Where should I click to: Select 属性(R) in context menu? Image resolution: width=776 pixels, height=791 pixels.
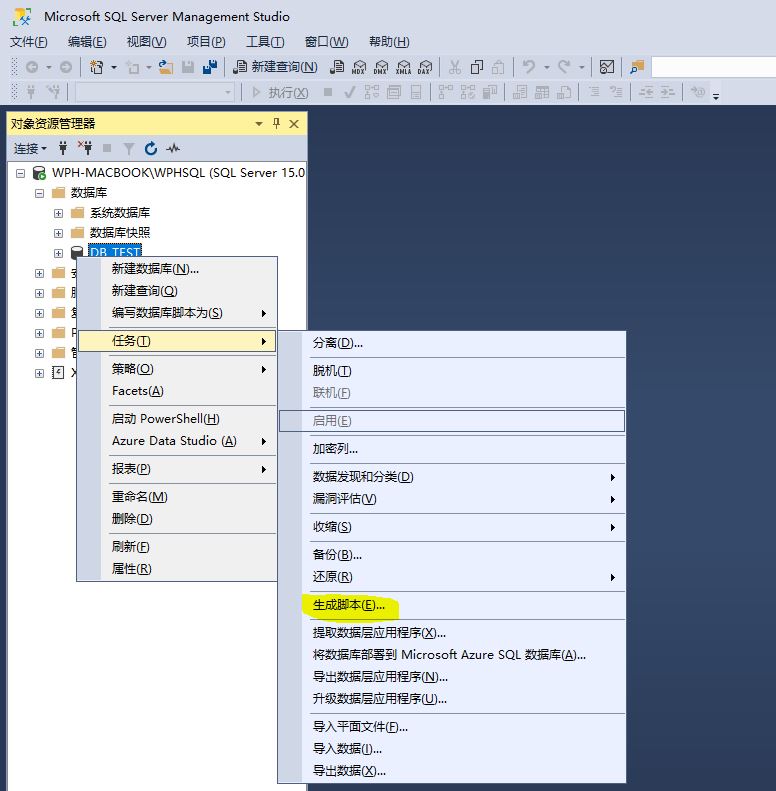coord(178,569)
